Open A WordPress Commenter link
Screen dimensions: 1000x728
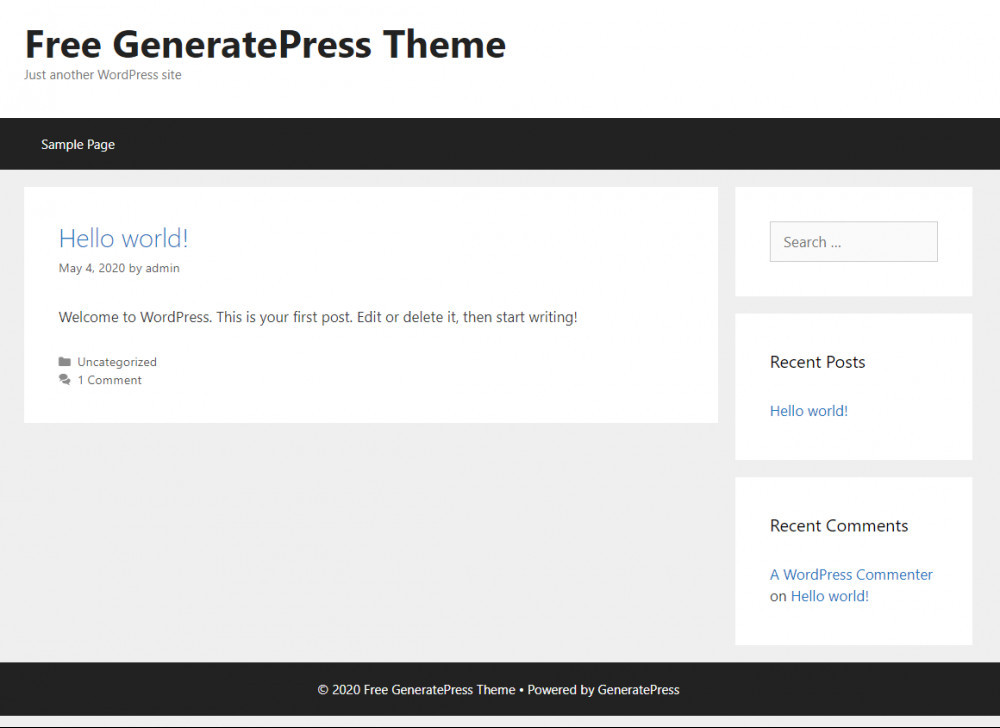[x=851, y=575]
